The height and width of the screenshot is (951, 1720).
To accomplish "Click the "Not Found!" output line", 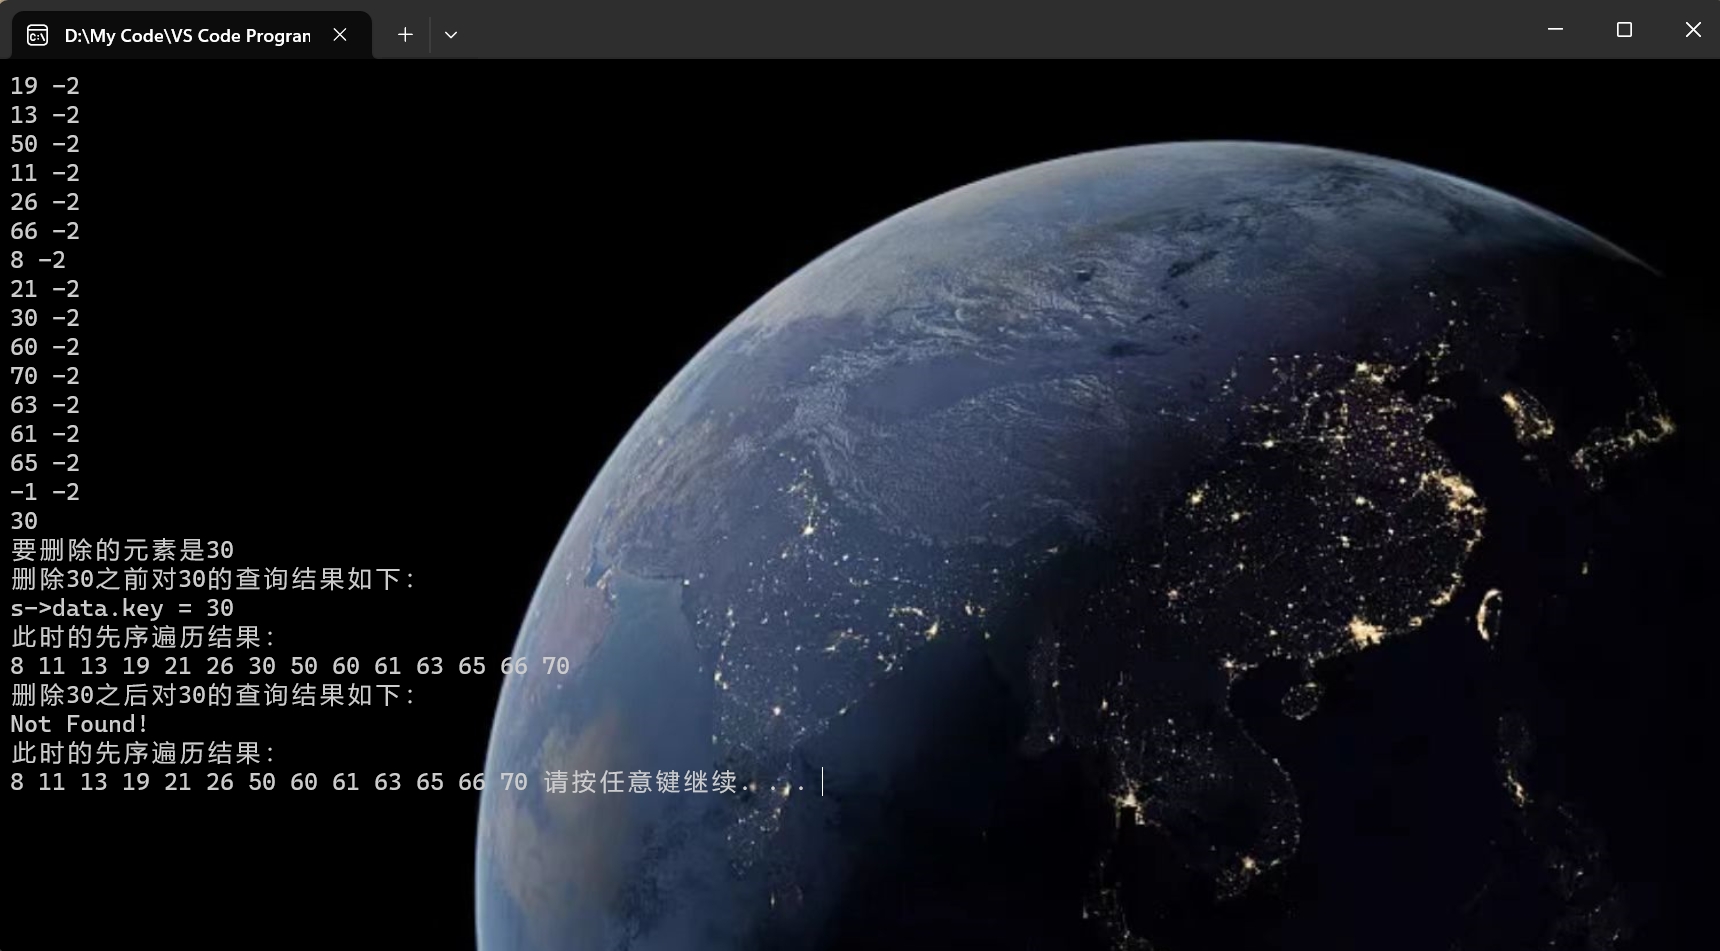I will pos(80,724).
